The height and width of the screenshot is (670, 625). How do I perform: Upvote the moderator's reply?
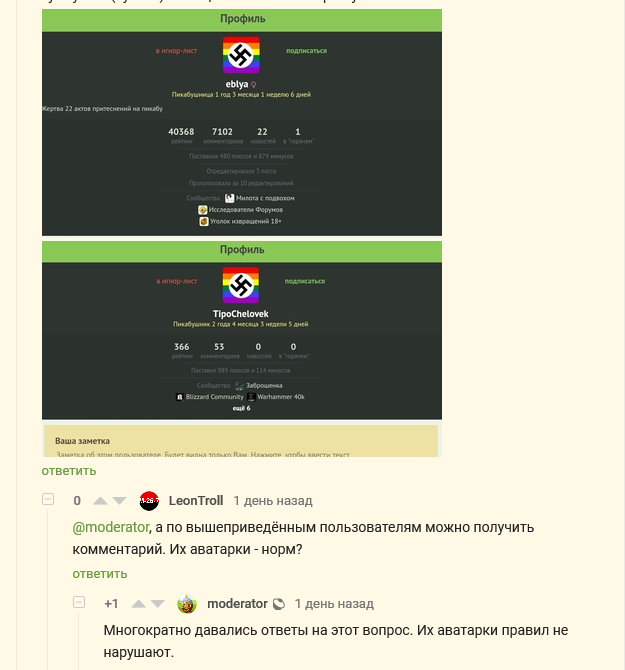tap(138, 604)
